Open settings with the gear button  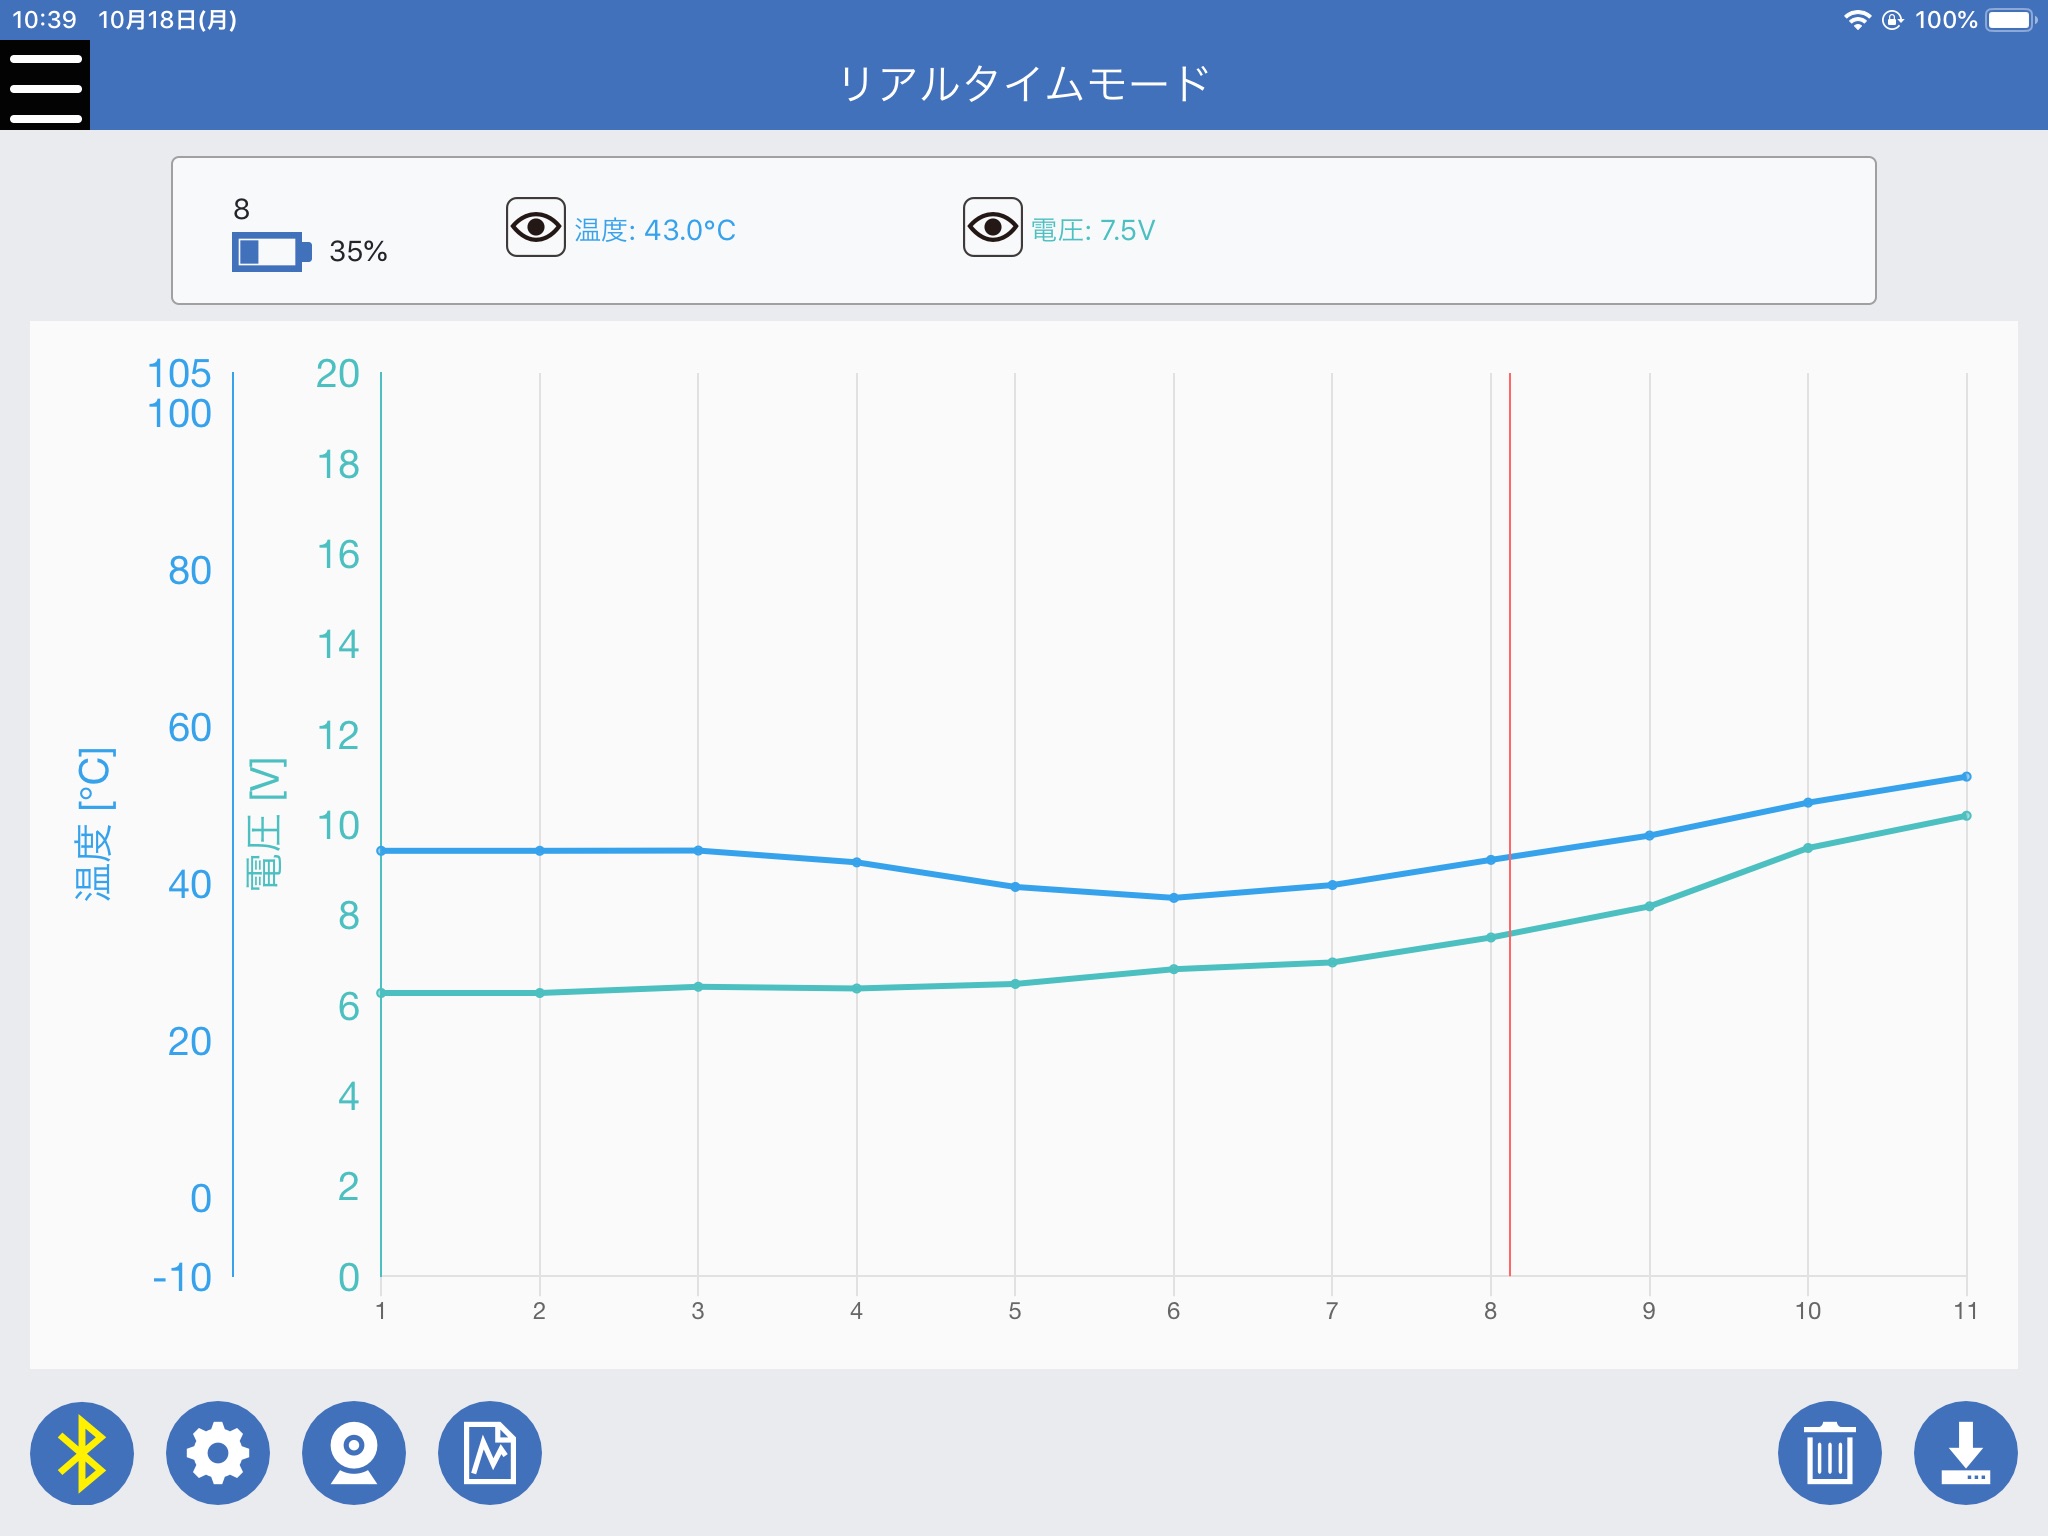(218, 1453)
